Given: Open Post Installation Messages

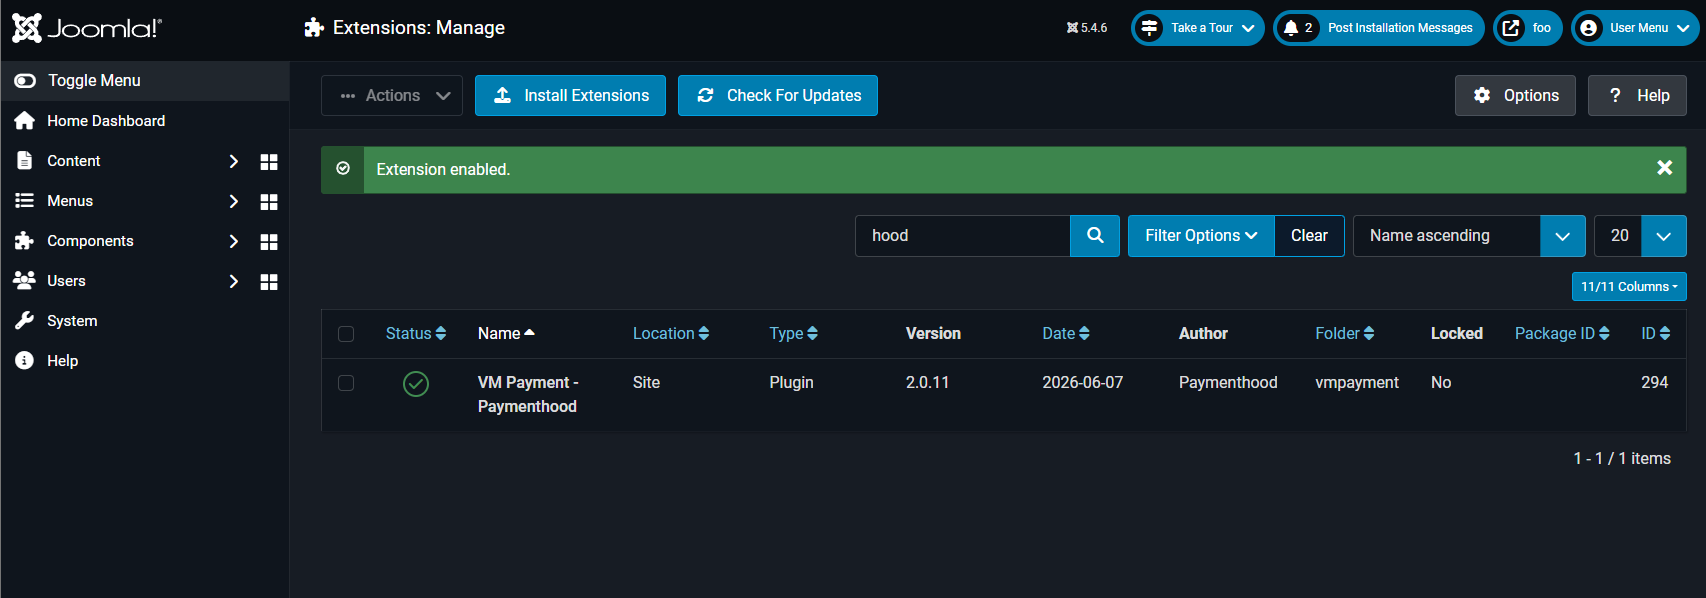Looking at the screenshot, I should pos(1379,28).
